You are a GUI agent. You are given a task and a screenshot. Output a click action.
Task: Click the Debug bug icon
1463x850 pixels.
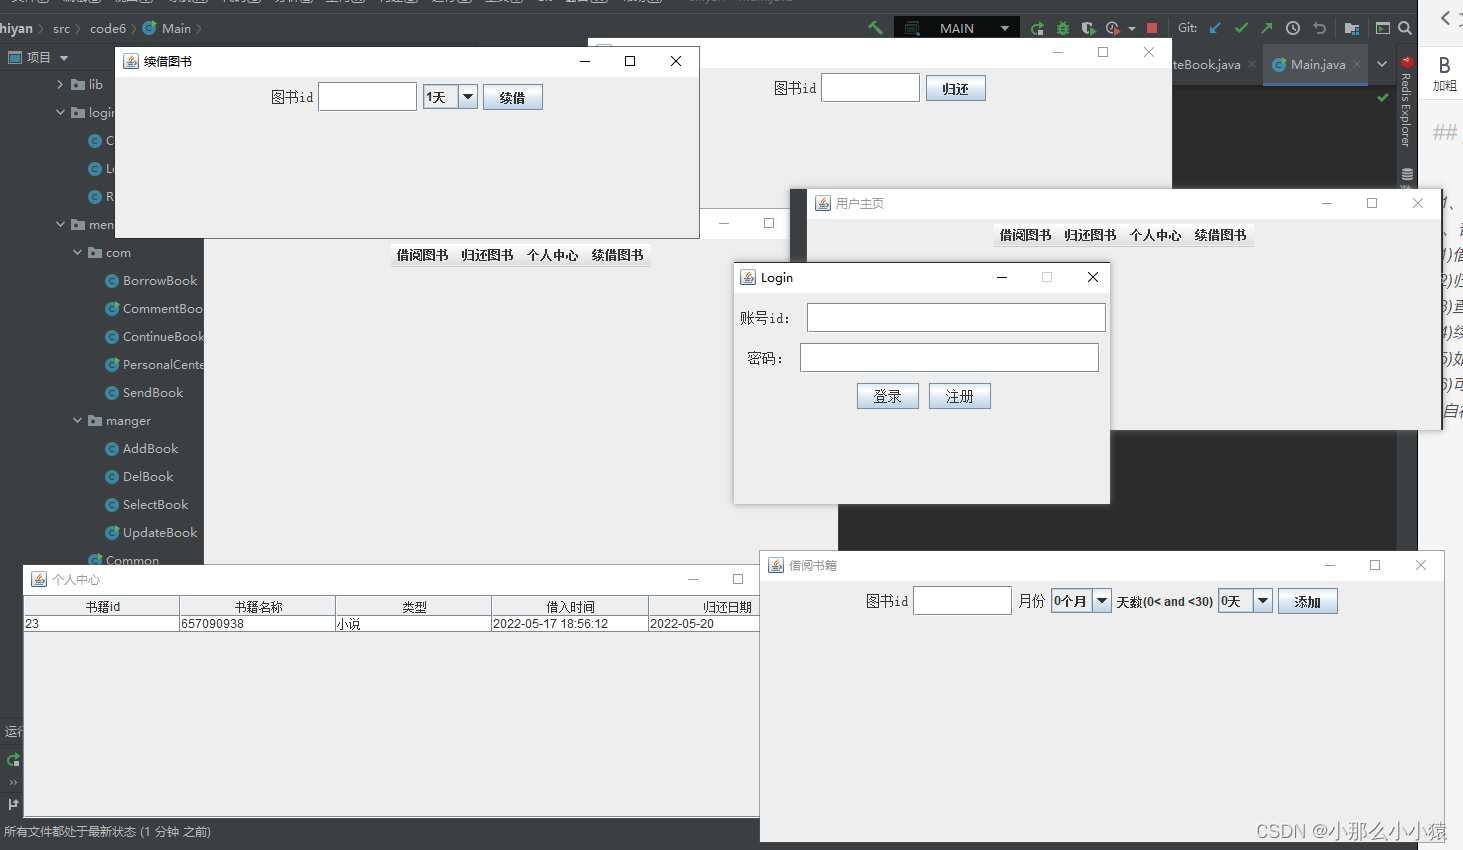[x=1063, y=28]
